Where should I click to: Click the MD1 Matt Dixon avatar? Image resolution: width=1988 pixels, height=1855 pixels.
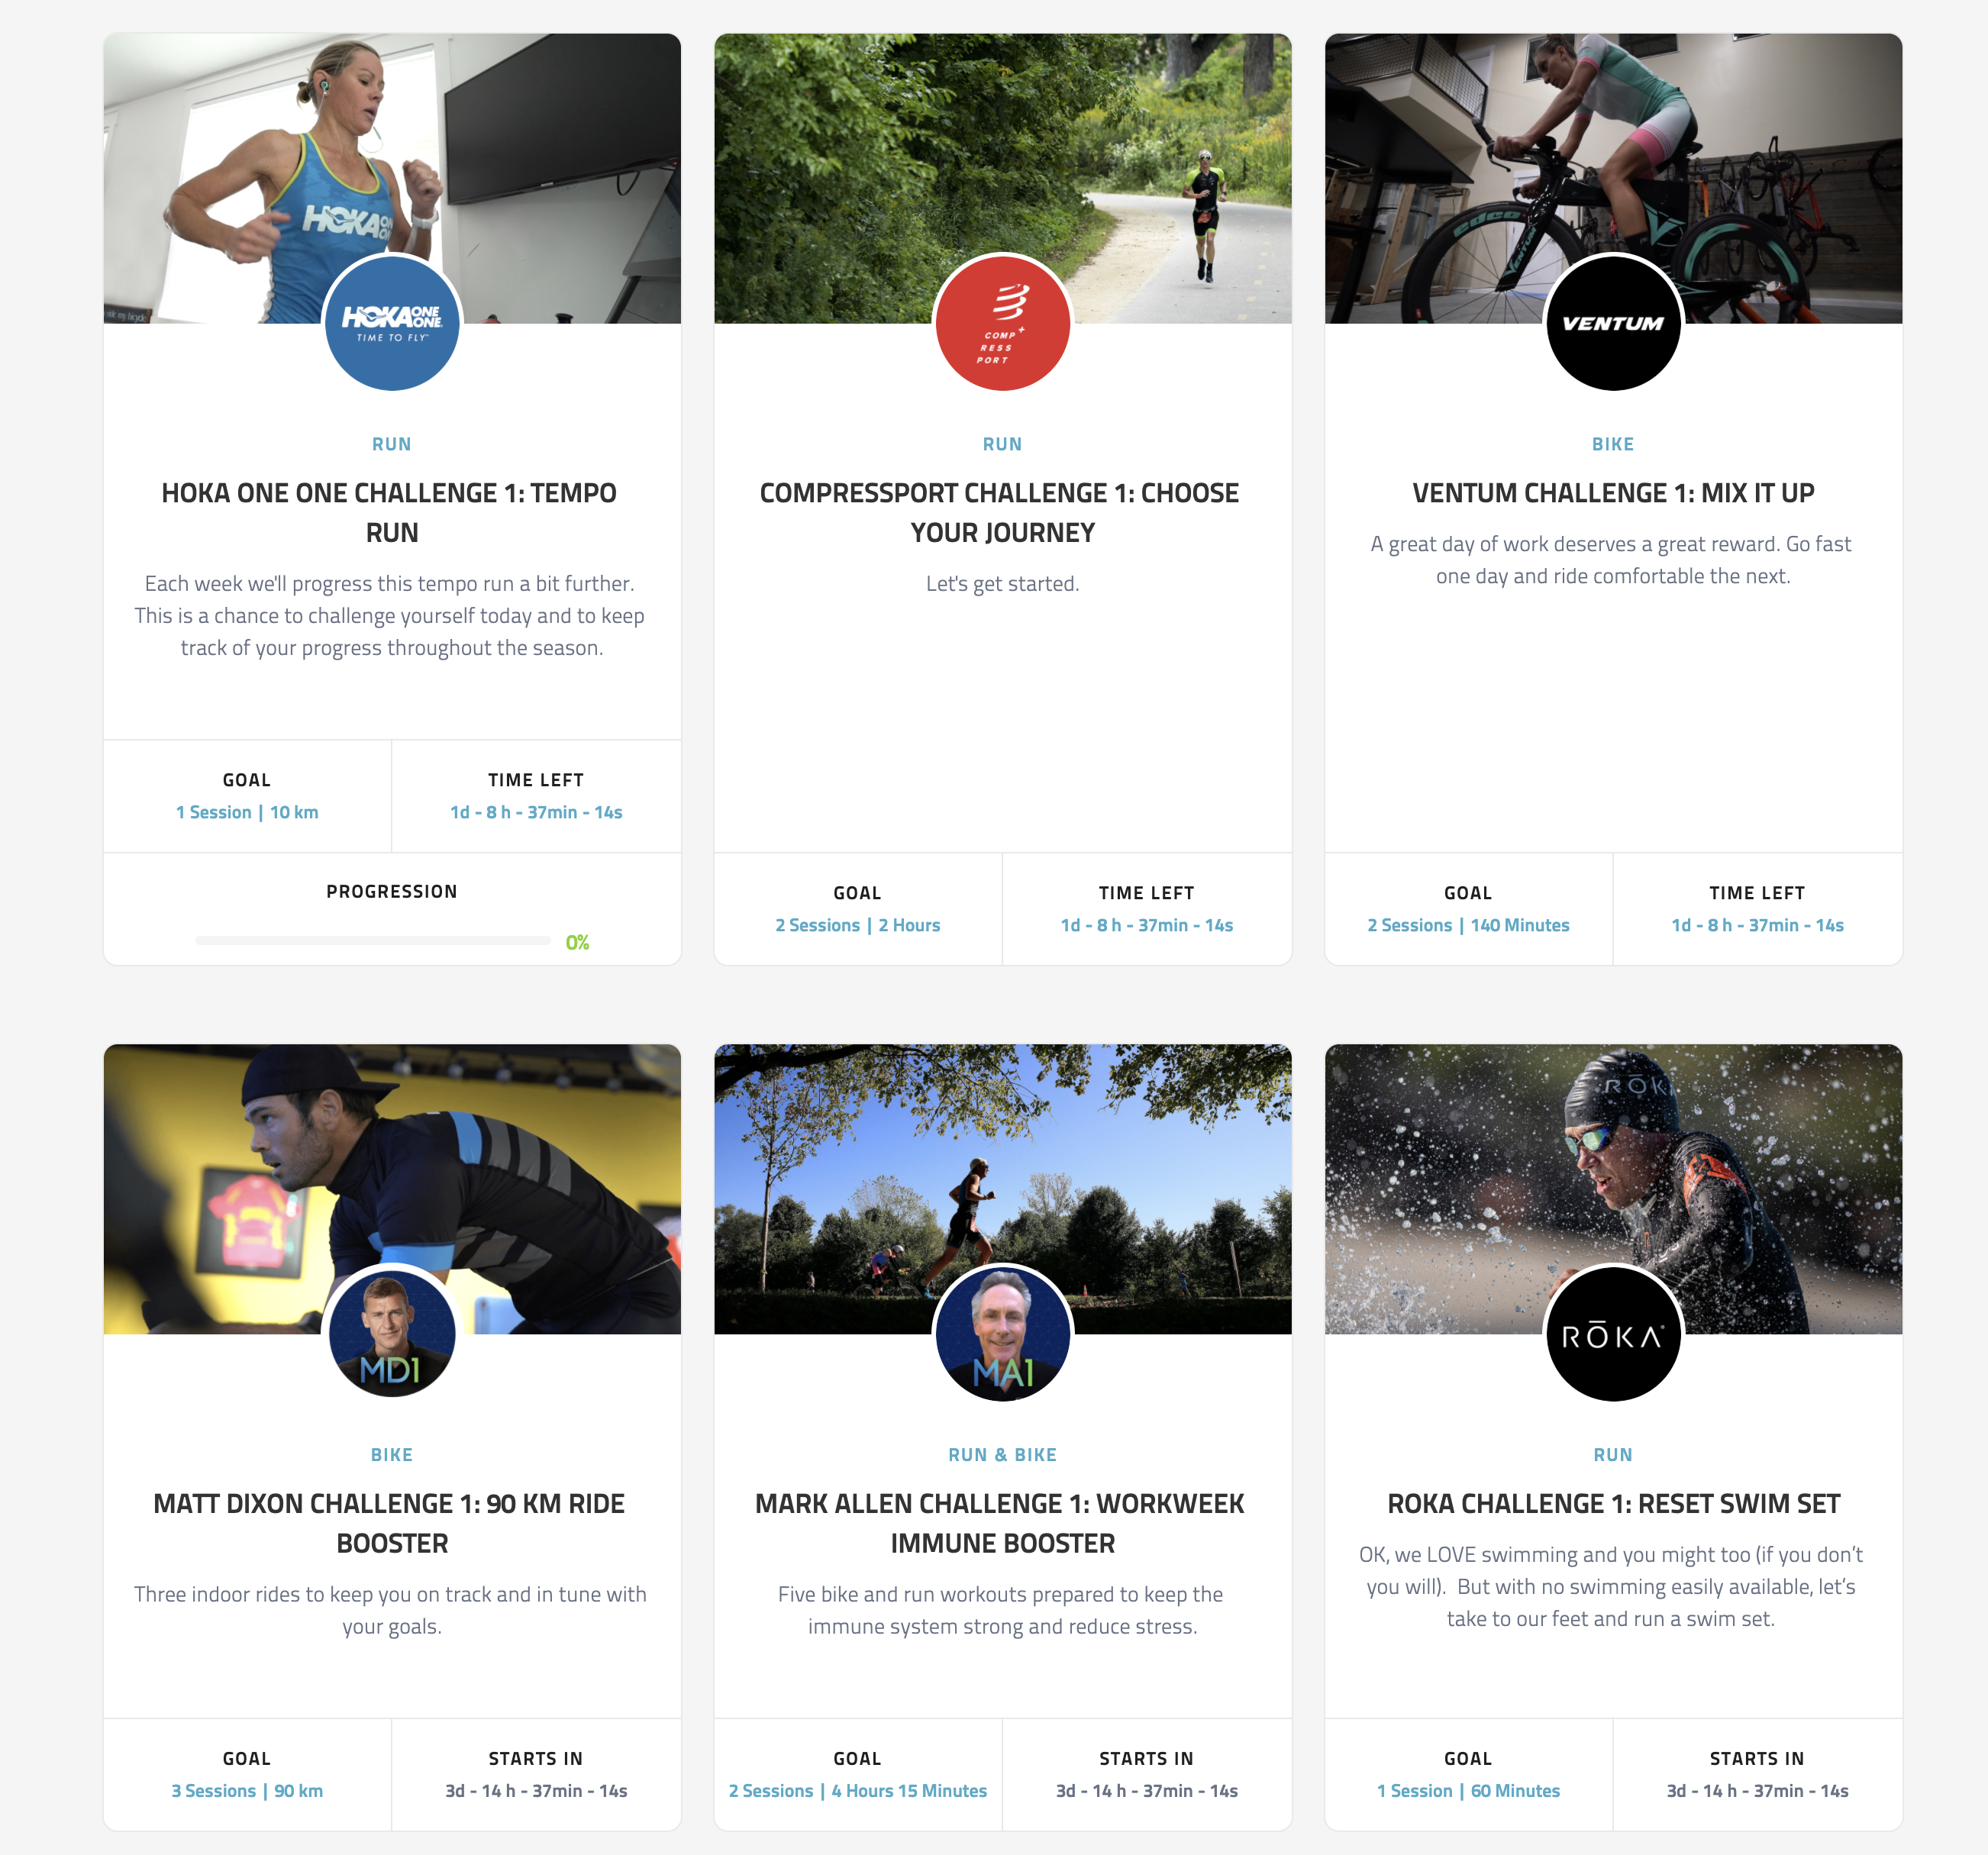point(392,1333)
